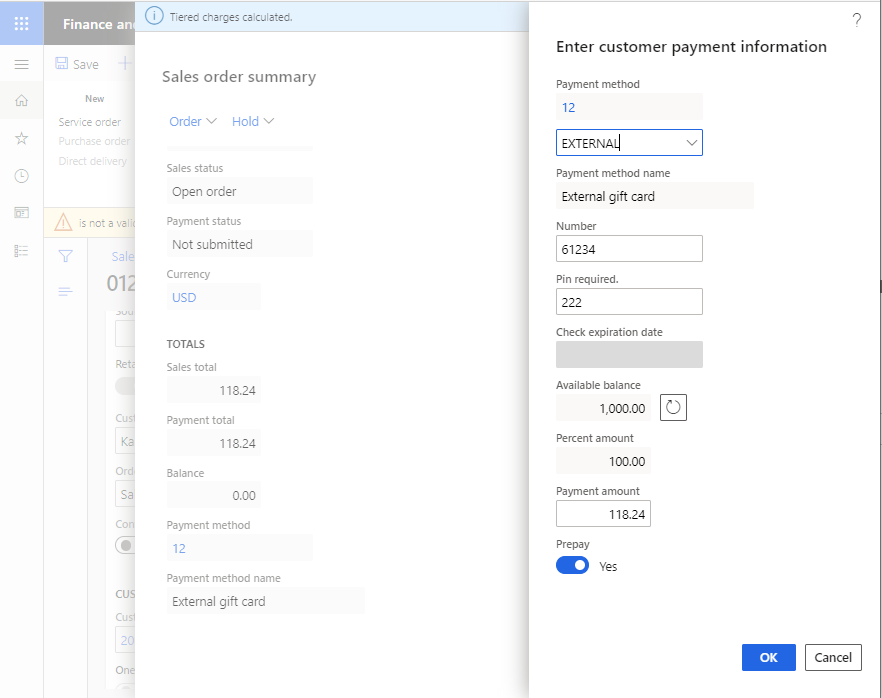The image size is (882, 698).
Task: Expand the Hold dropdown
Action: click(252, 120)
